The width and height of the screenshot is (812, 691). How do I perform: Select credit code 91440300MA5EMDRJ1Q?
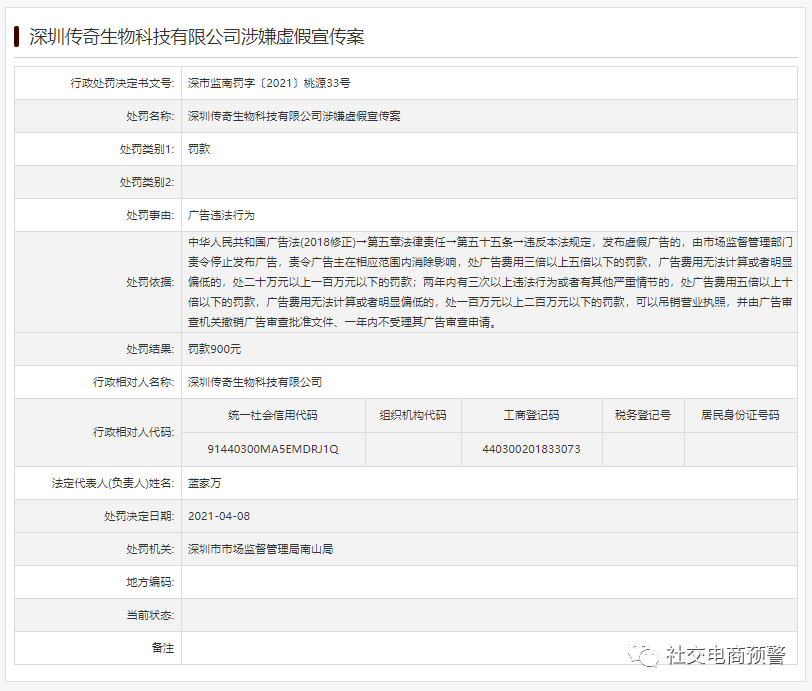(273, 449)
